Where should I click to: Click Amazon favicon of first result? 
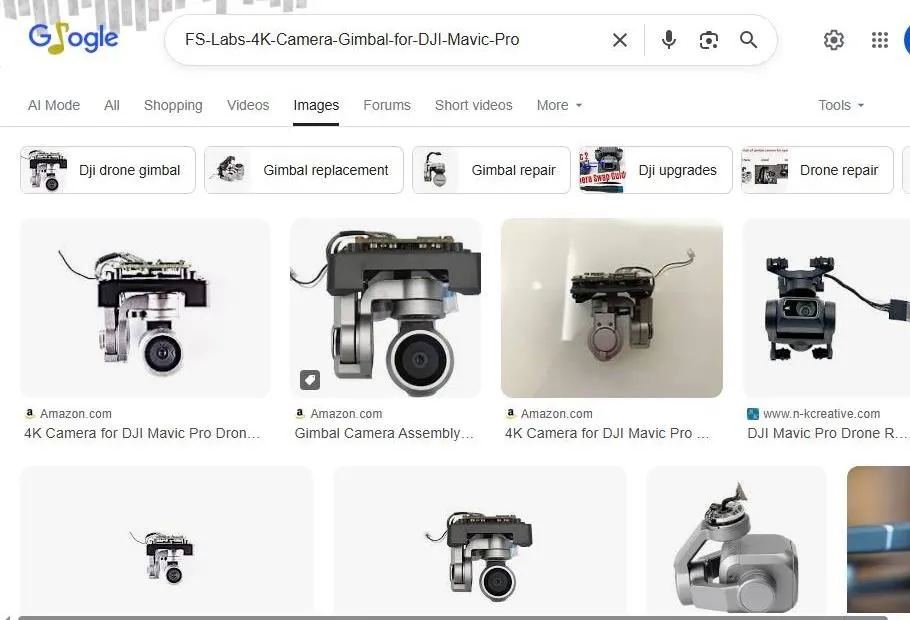coord(30,414)
